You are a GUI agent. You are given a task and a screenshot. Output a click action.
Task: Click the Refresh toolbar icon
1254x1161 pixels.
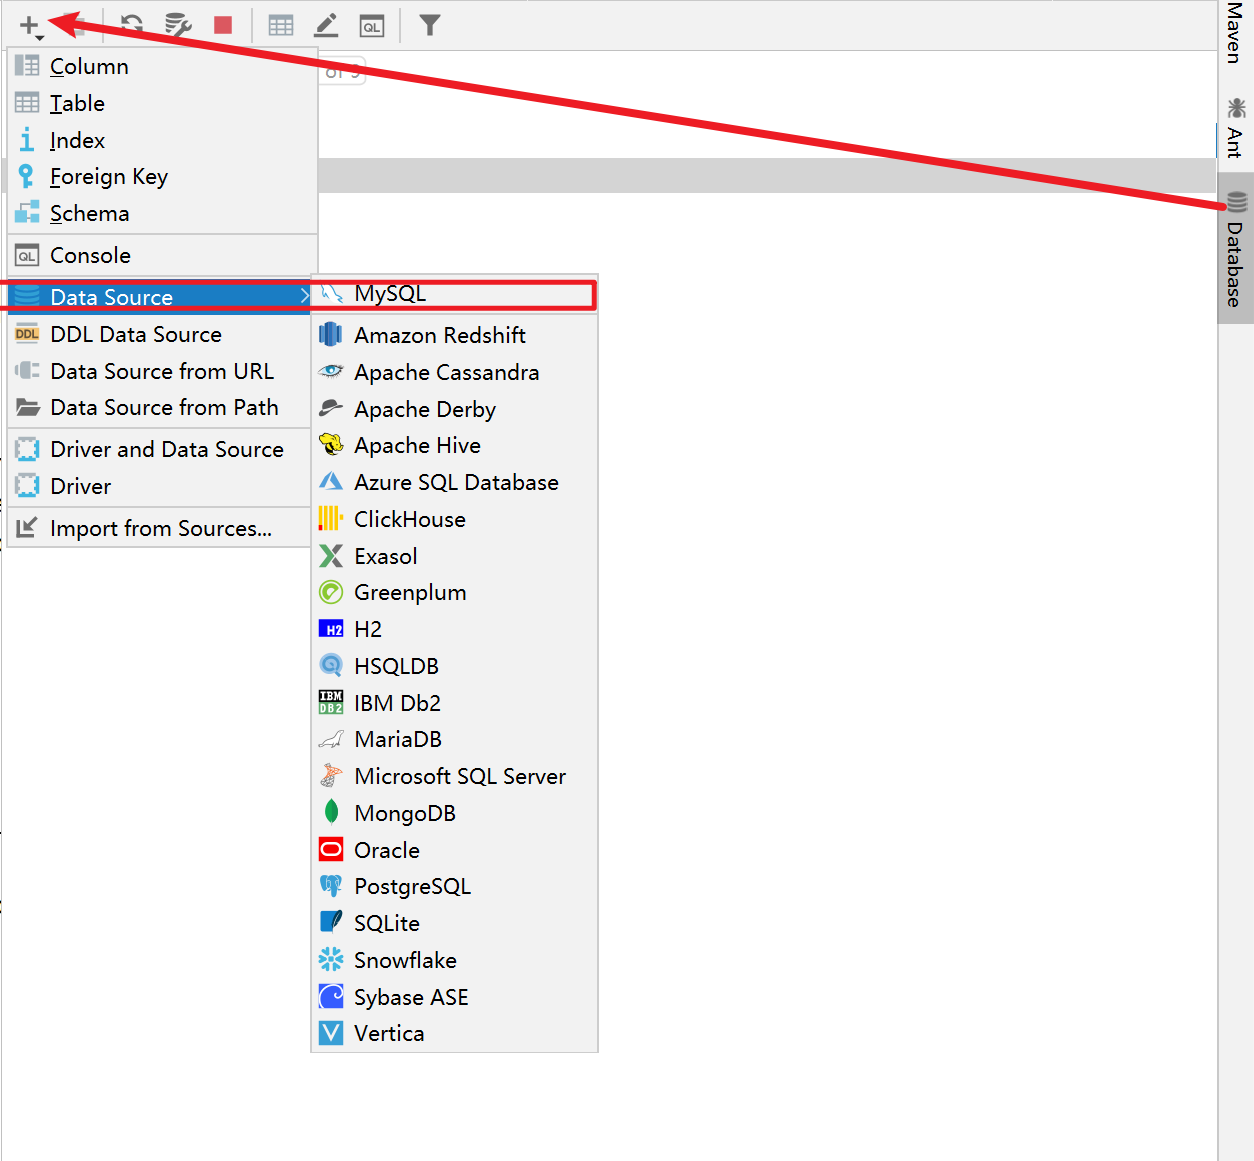click(132, 25)
